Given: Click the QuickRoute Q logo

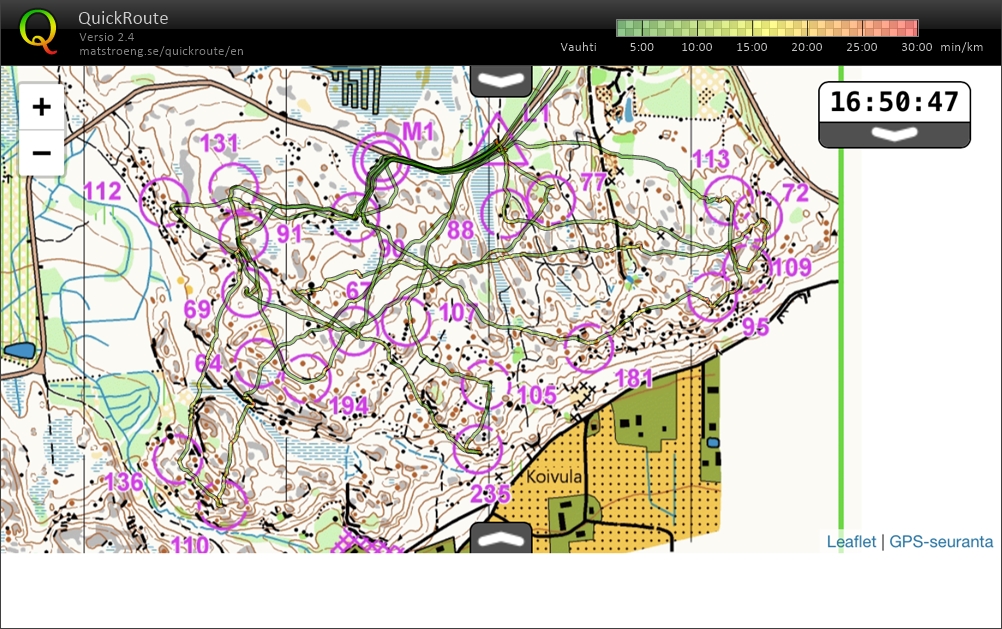Looking at the screenshot, I should 38,30.
